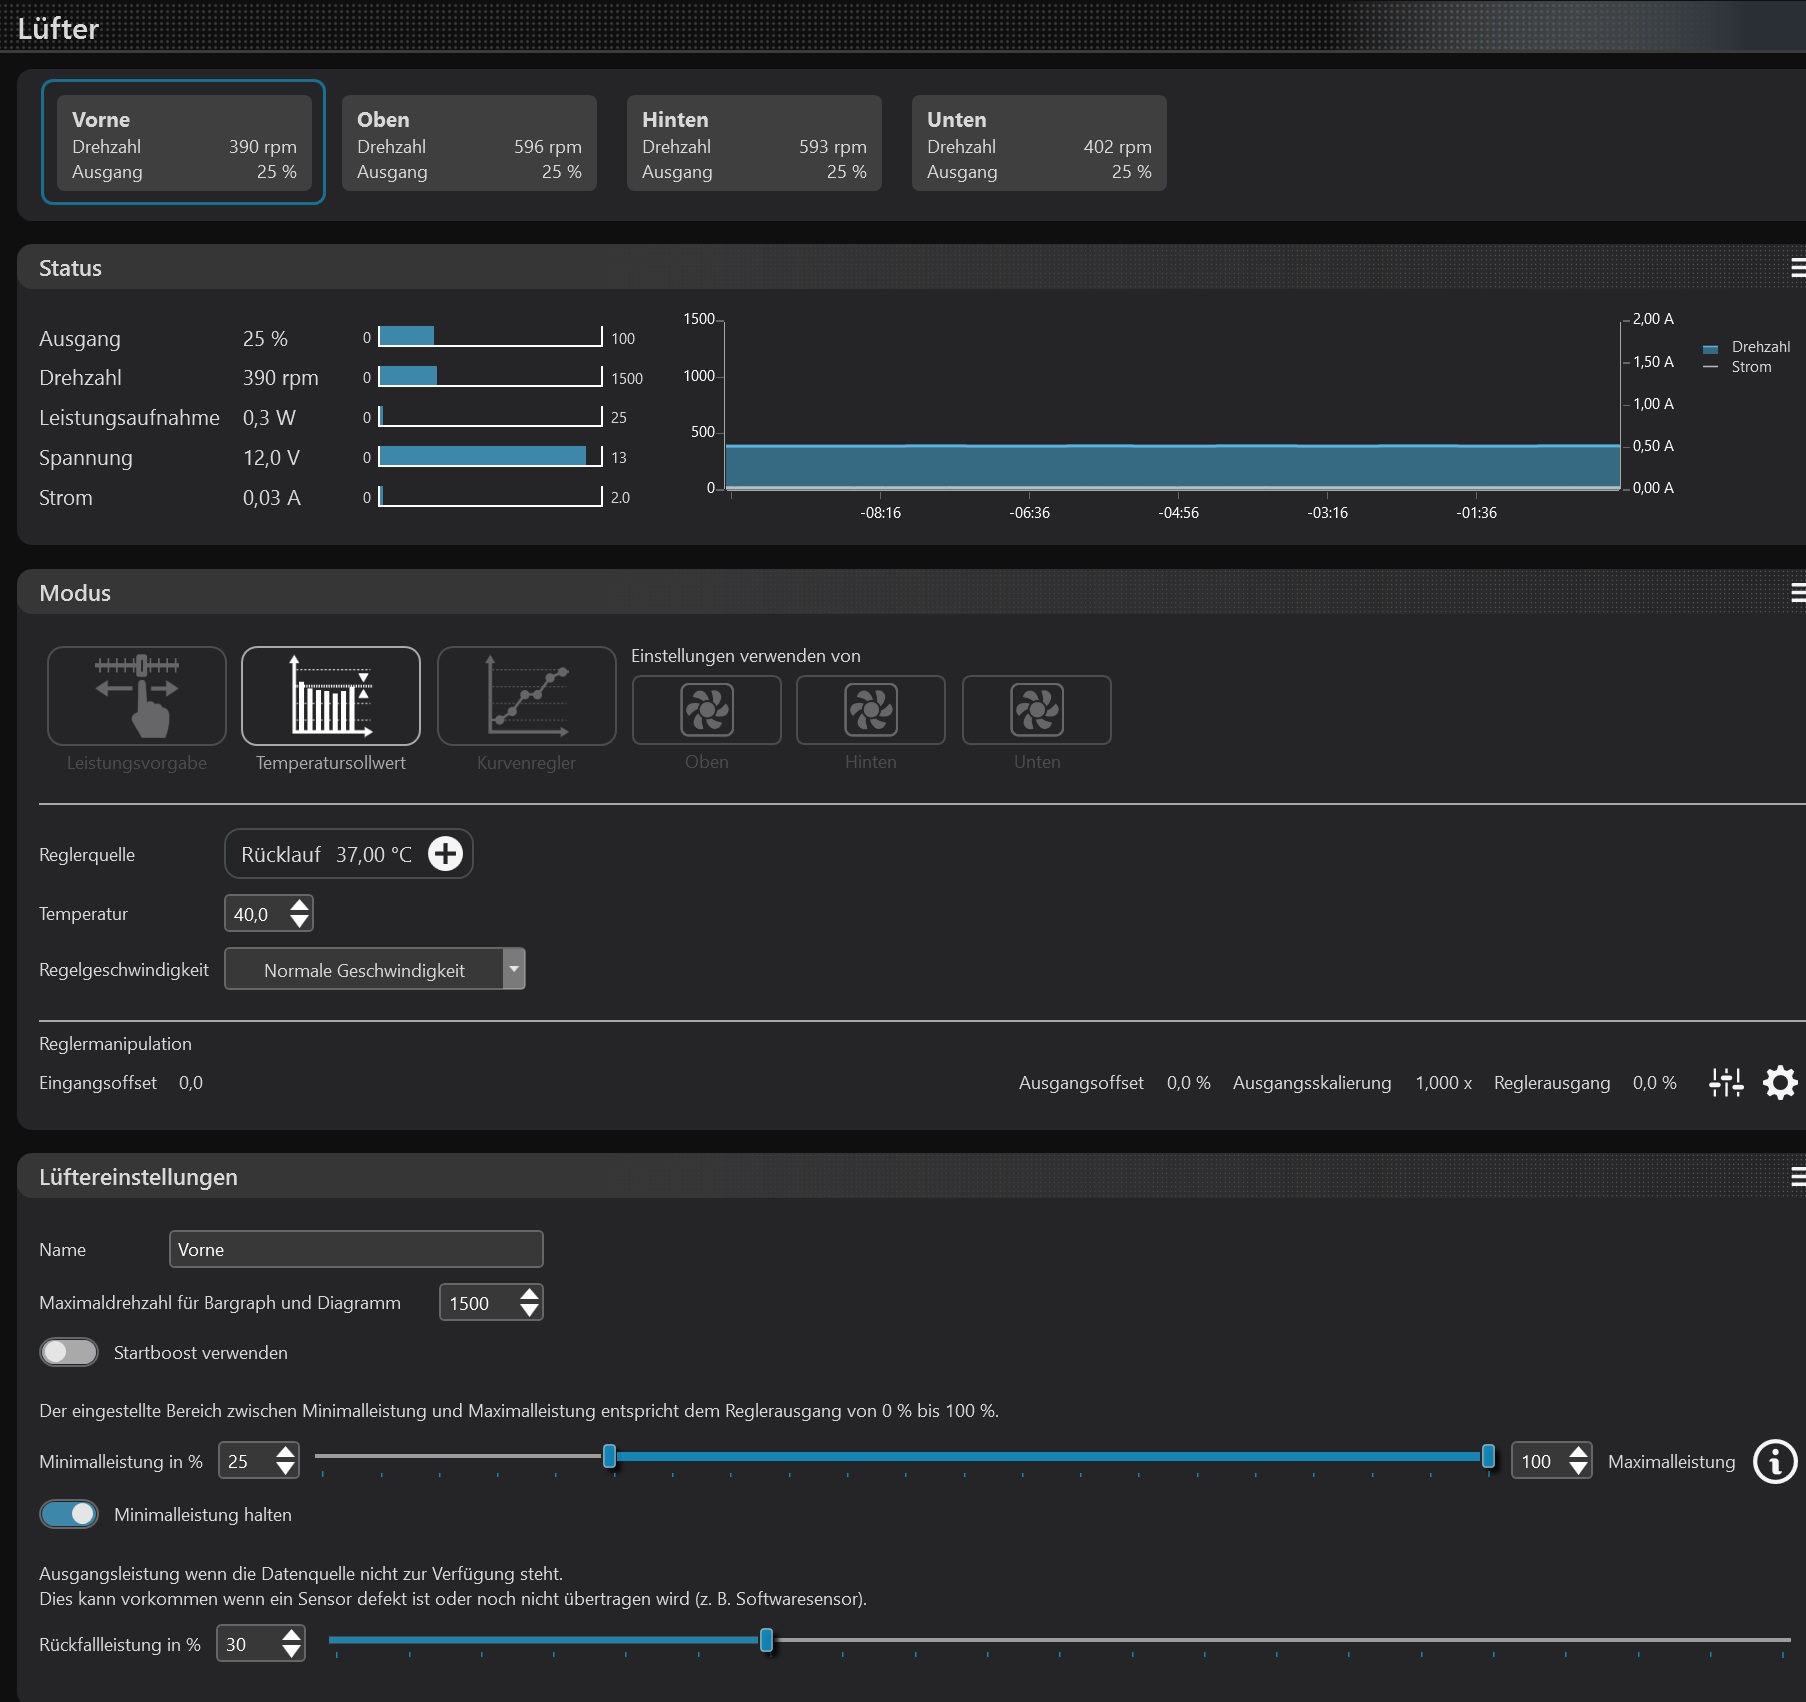Open the Status section hamburger menu
This screenshot has width=1806, height=1702.
(x=1797, y=268)
